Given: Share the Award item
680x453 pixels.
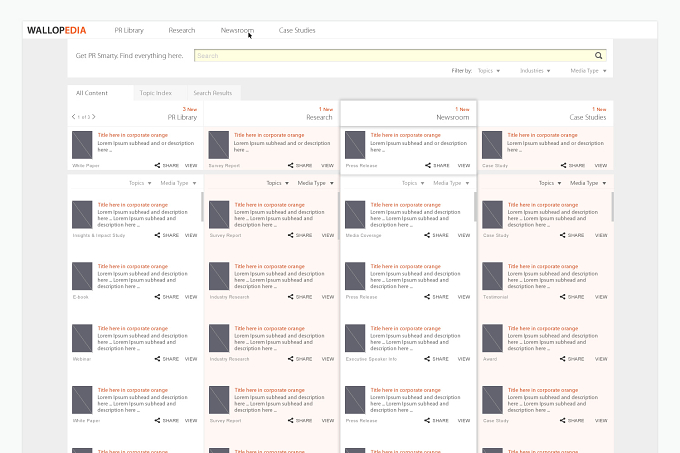Looking at the screenshot, I should click(x=572, y=359).
